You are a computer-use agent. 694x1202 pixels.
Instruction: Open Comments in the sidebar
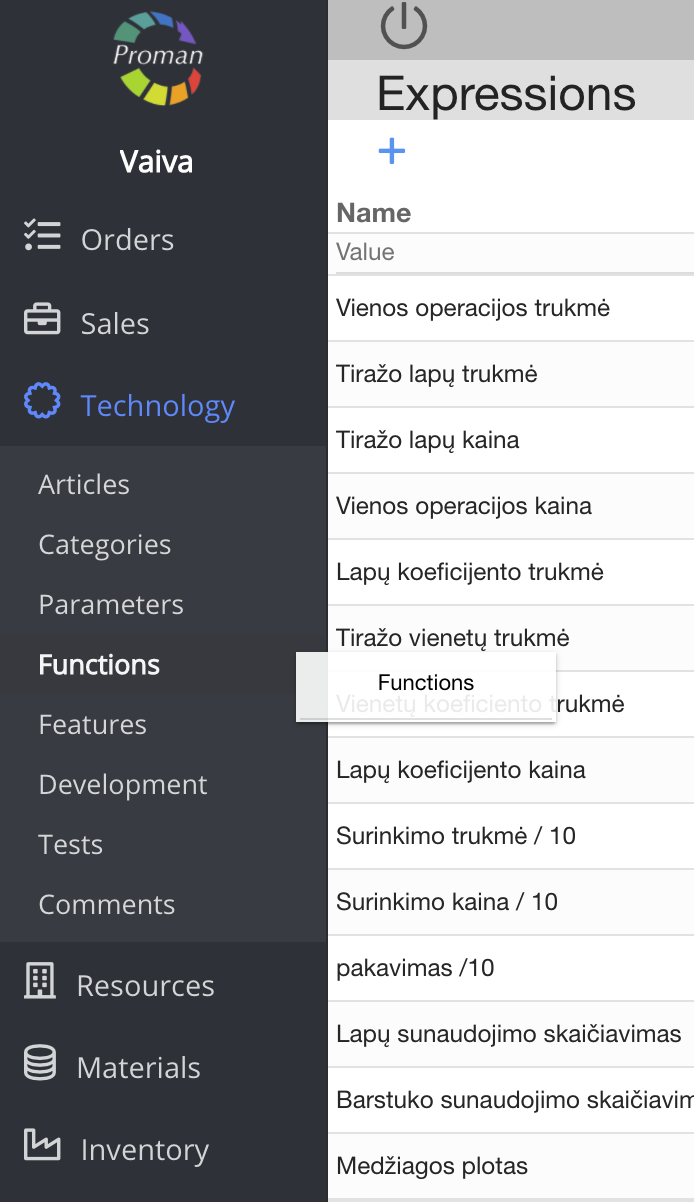(107, 905)
